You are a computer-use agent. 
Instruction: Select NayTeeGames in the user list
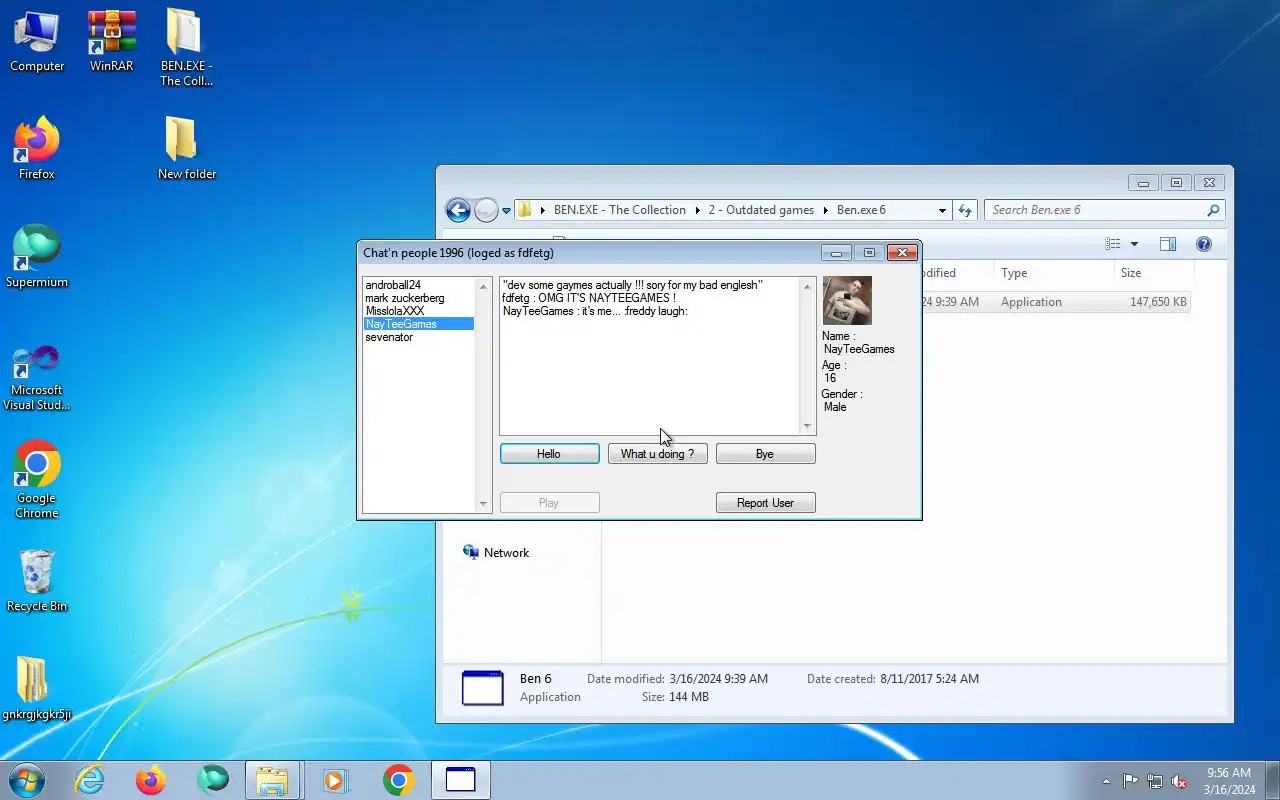click(x=418, y=324)
